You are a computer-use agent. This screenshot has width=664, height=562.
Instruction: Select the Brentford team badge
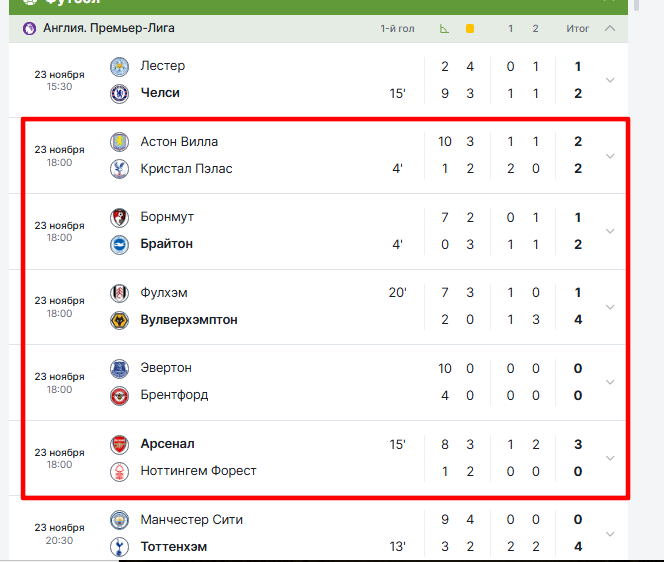pyautogui.click(x=120, y=395)
